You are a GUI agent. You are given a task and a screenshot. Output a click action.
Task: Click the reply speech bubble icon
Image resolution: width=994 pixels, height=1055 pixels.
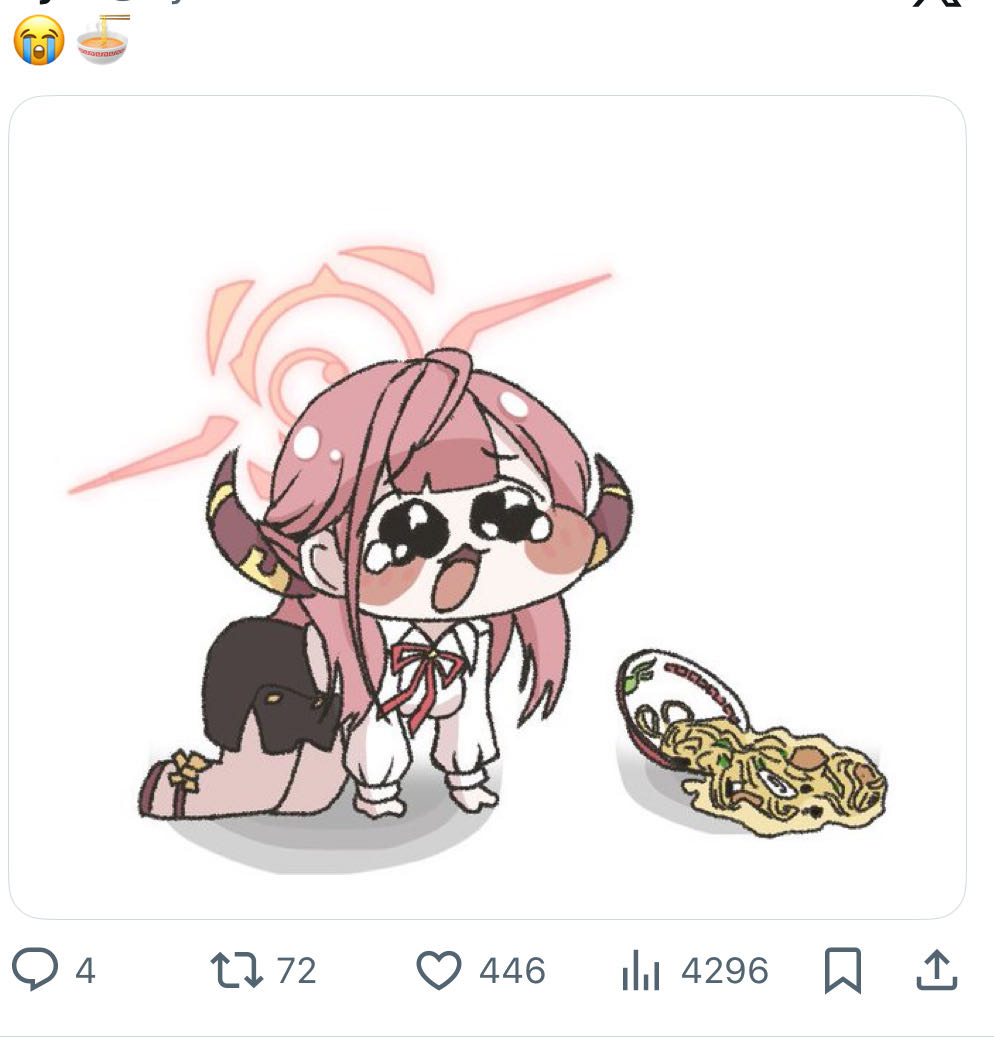35,970
